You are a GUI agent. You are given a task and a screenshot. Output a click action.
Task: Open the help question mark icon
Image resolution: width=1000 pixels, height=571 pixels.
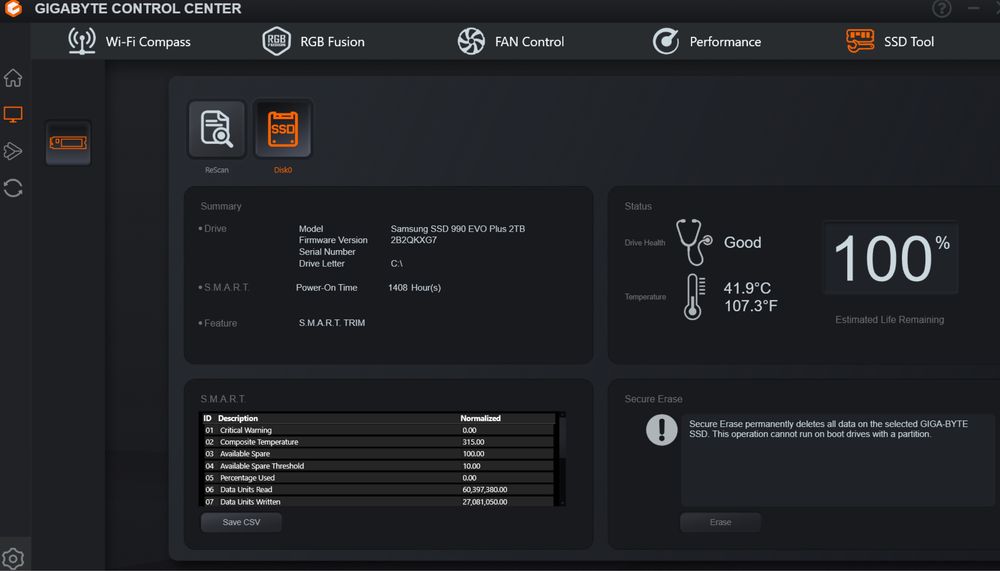pyautogui.click(x=942, y=8)
